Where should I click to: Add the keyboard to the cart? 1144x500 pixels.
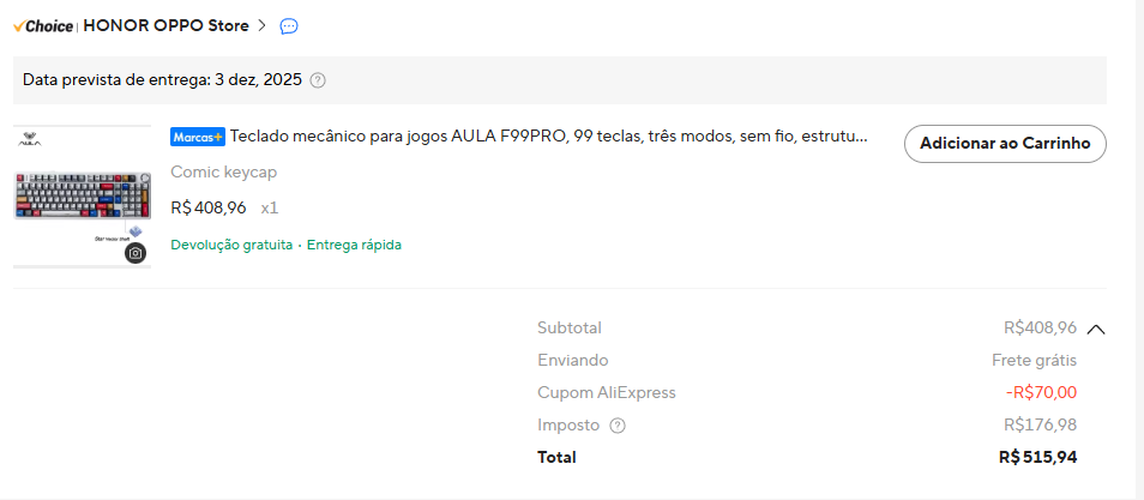(1005, 144)
